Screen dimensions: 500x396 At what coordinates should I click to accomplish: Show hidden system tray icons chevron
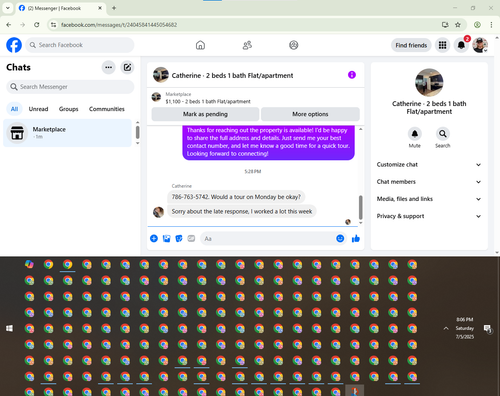pos(446,328)
